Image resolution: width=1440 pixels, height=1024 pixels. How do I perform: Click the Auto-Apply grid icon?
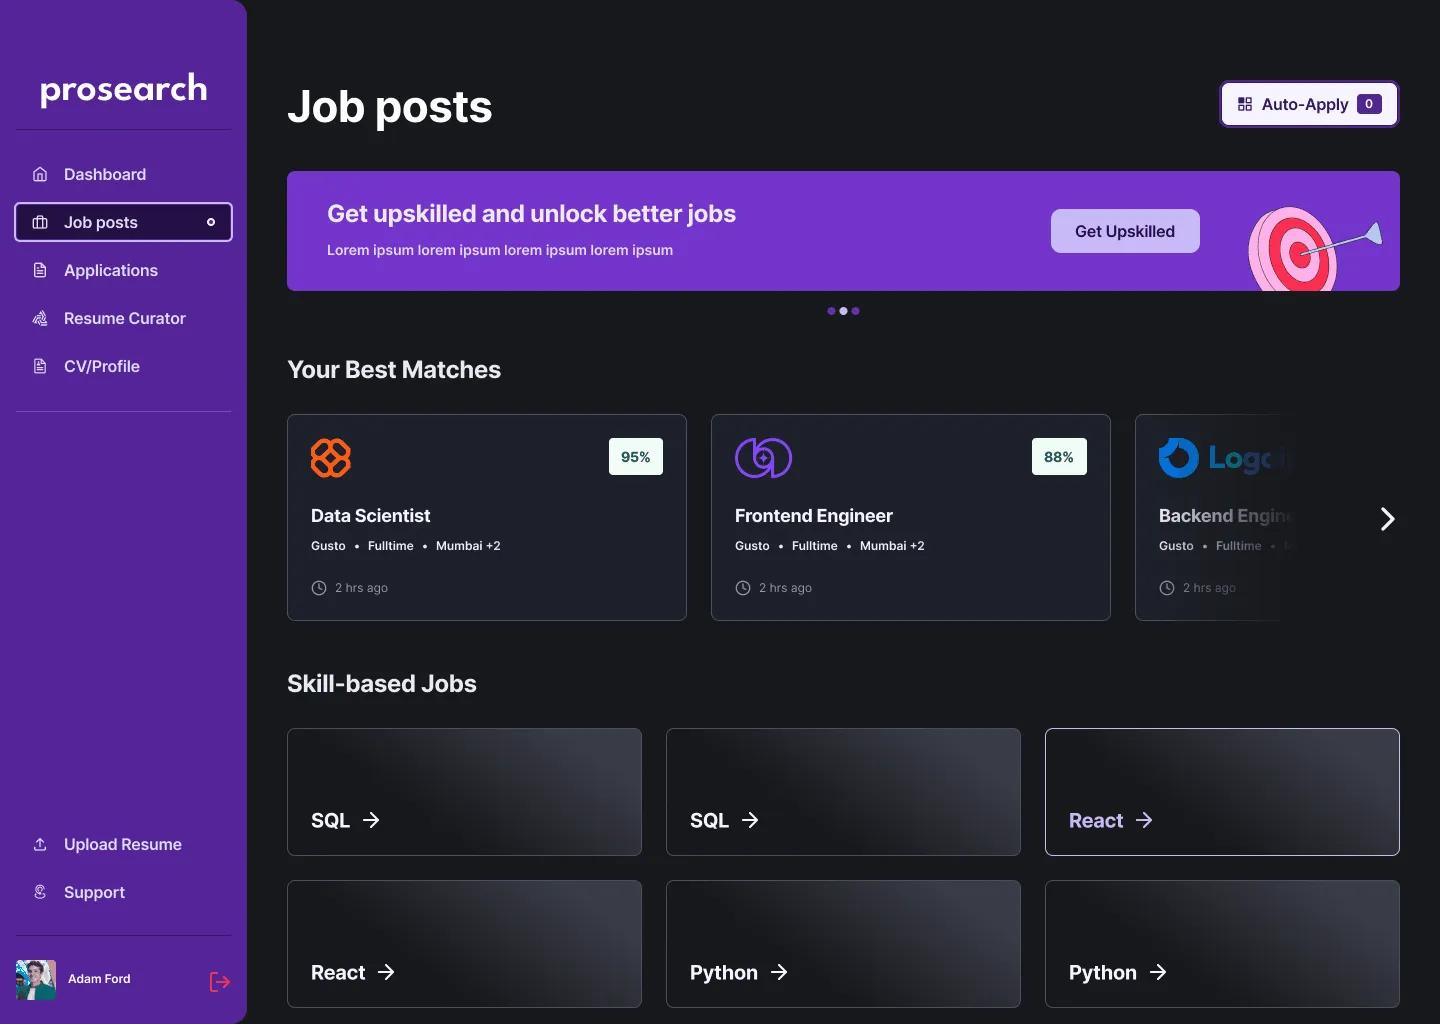point(1245,104)
